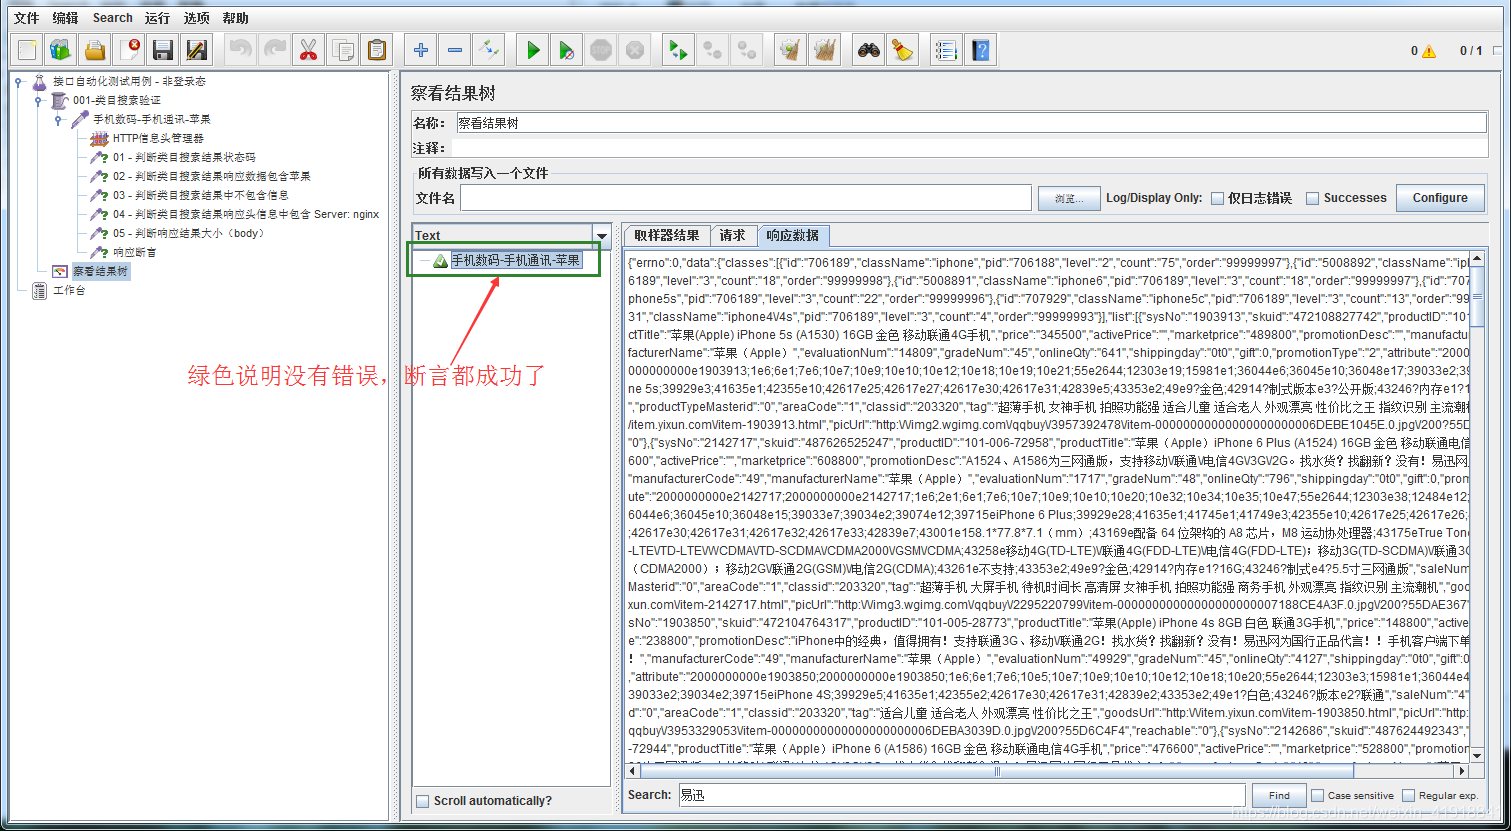Start all remote engines icon
The image size is (1511, 831).
pos(679,49)
